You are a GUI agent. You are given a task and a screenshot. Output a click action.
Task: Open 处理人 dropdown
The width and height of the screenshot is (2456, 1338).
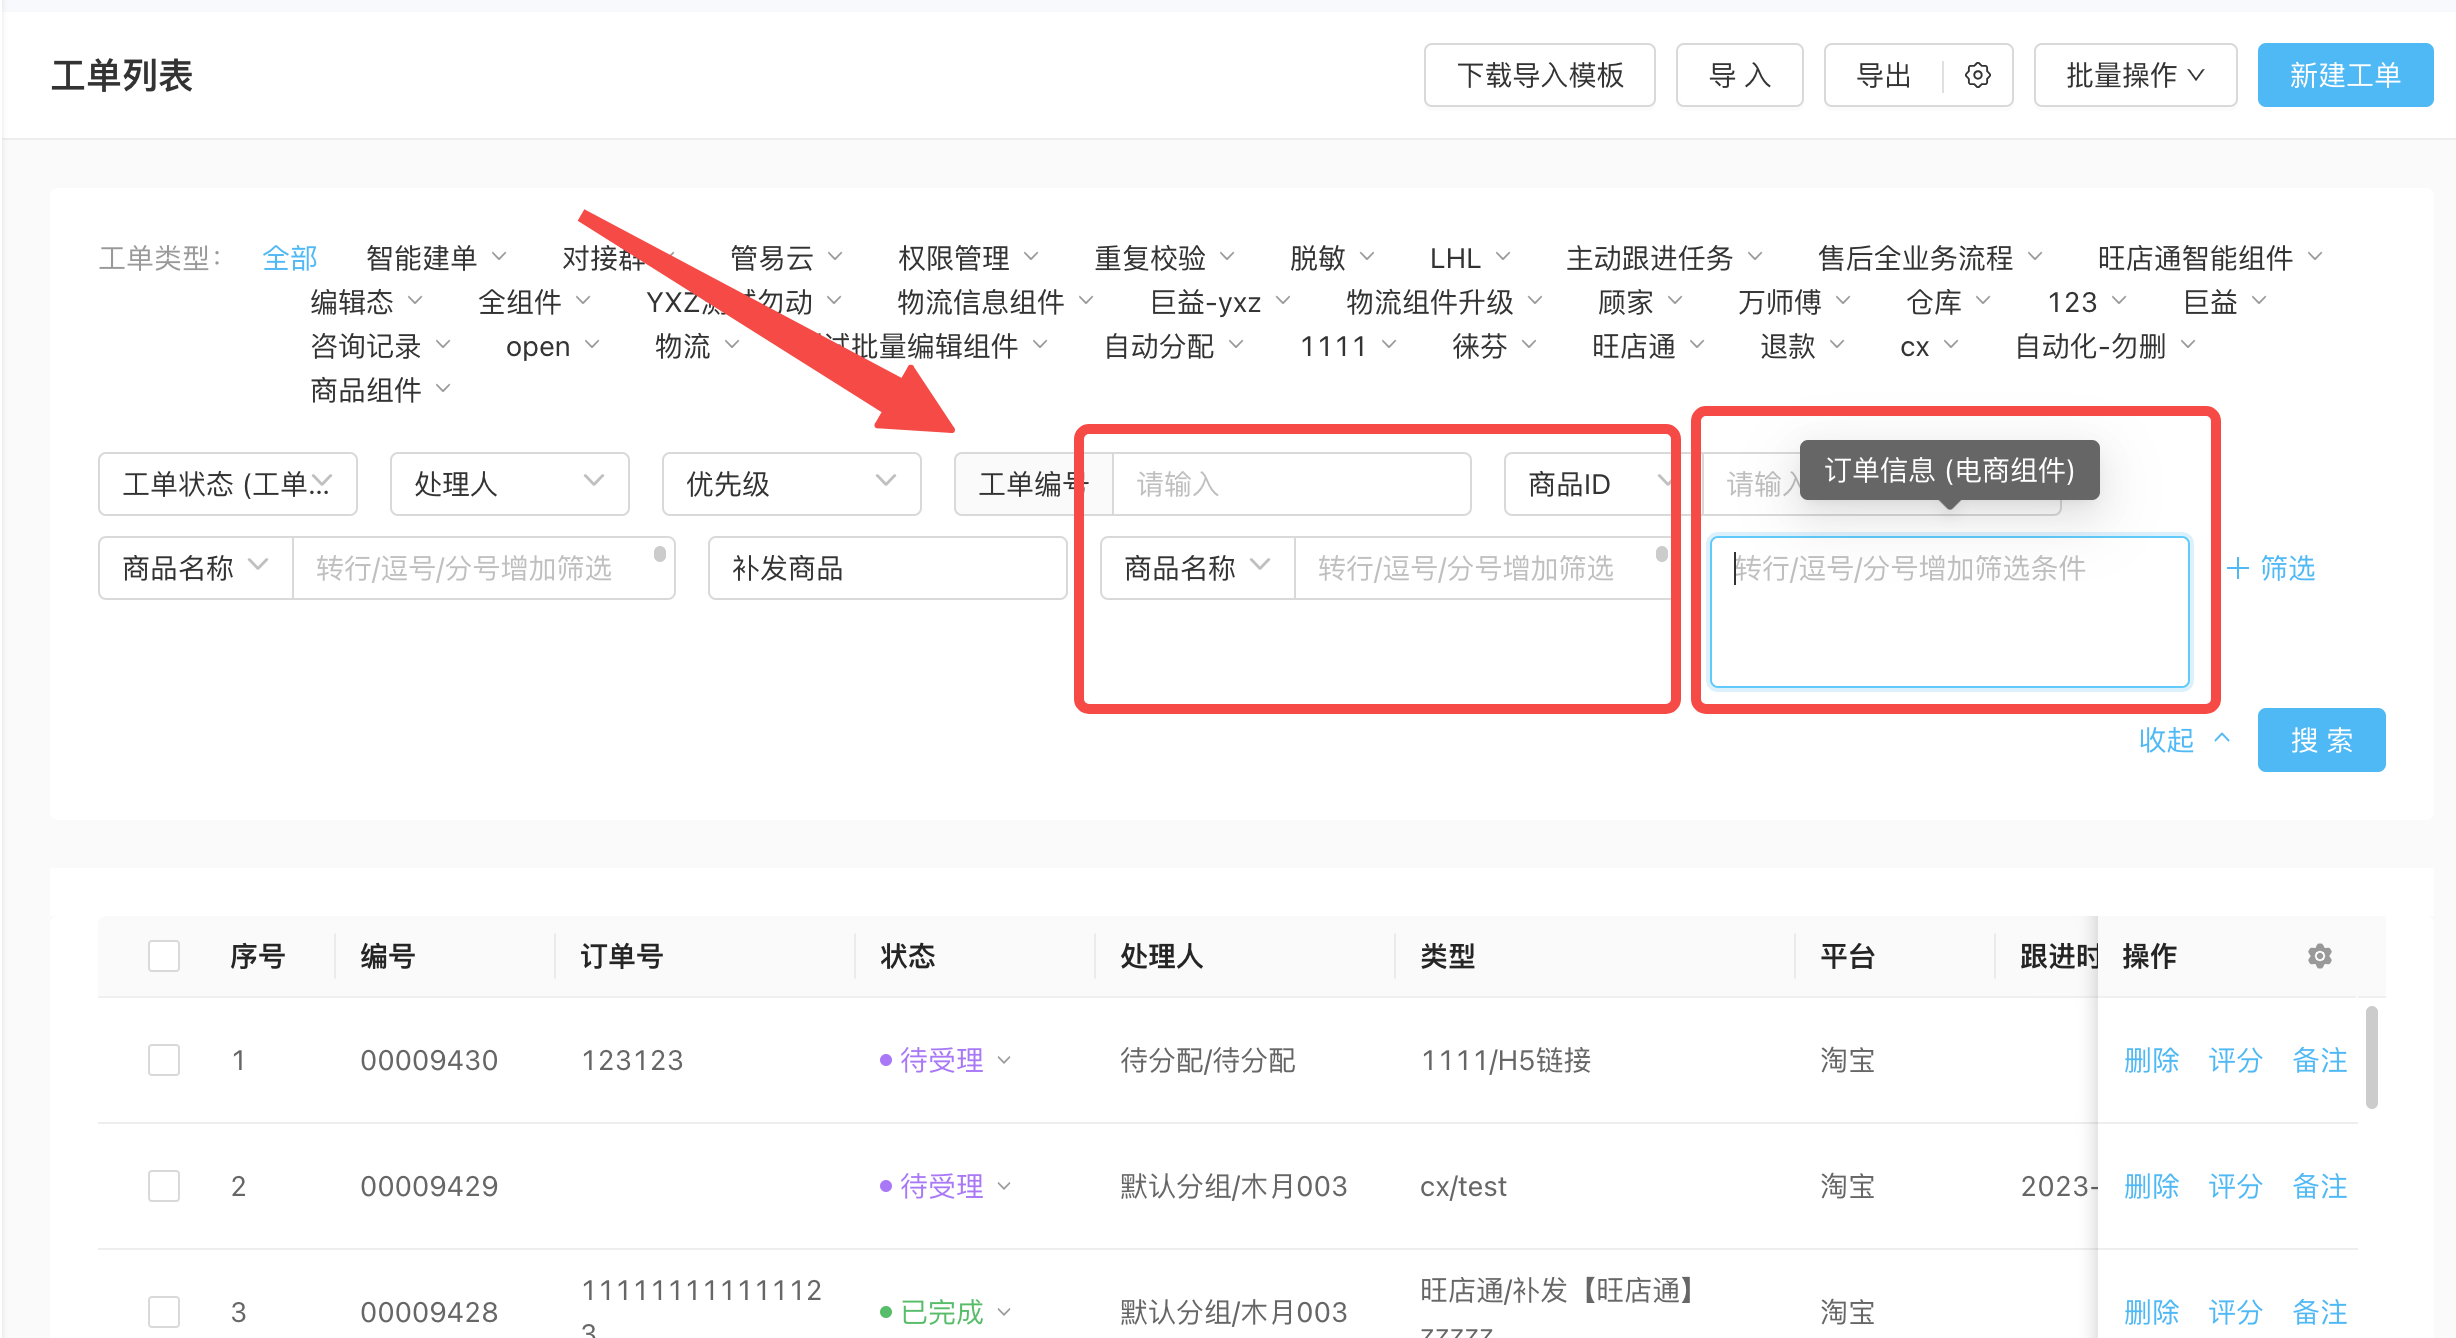[x=510, y=484]
